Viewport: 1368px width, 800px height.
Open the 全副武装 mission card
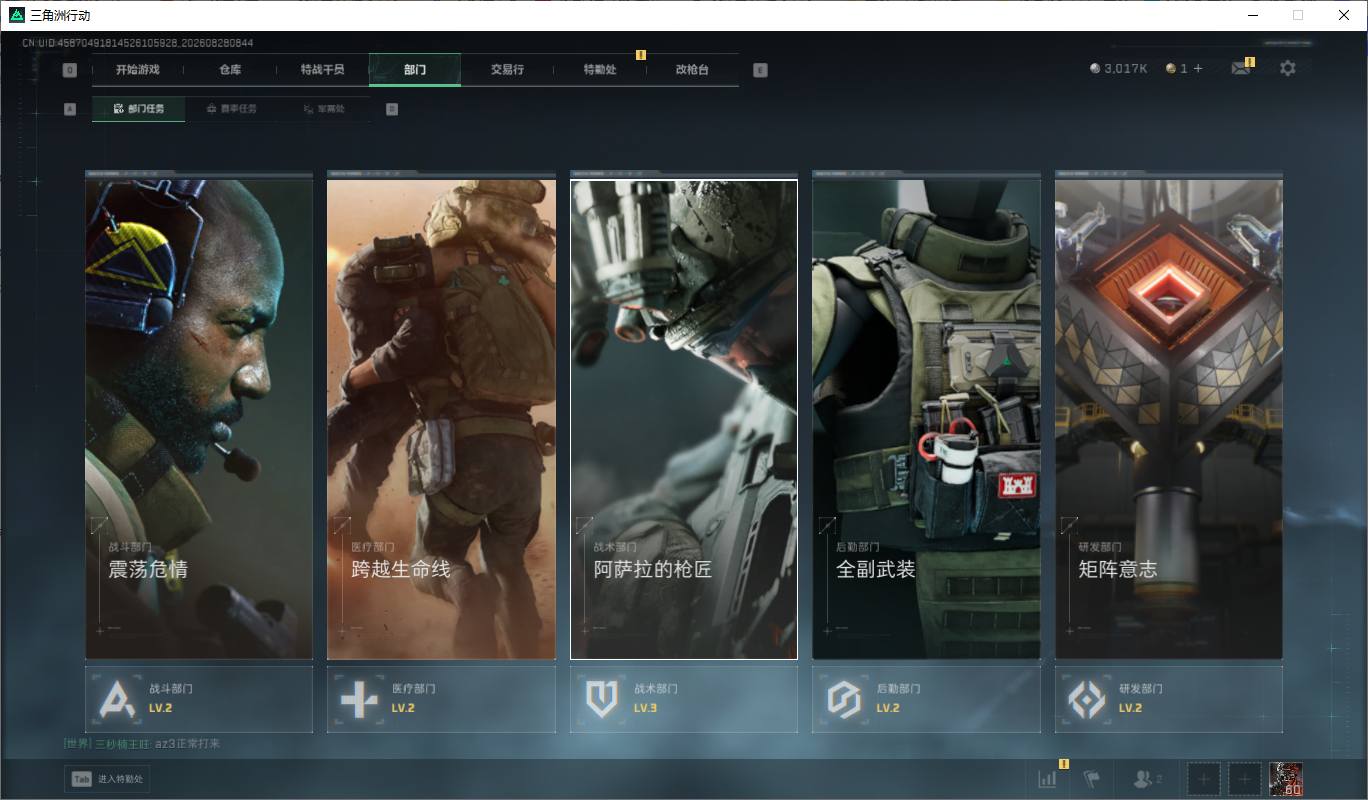(x=926, y=419)
